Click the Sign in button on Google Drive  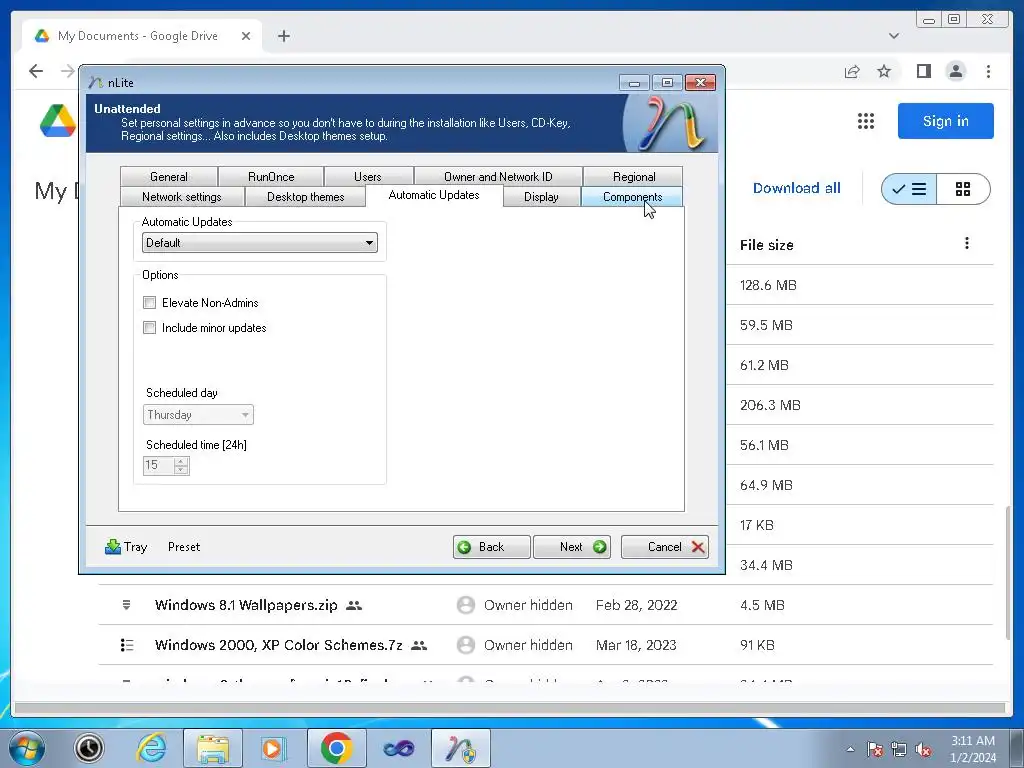(946, 121)
